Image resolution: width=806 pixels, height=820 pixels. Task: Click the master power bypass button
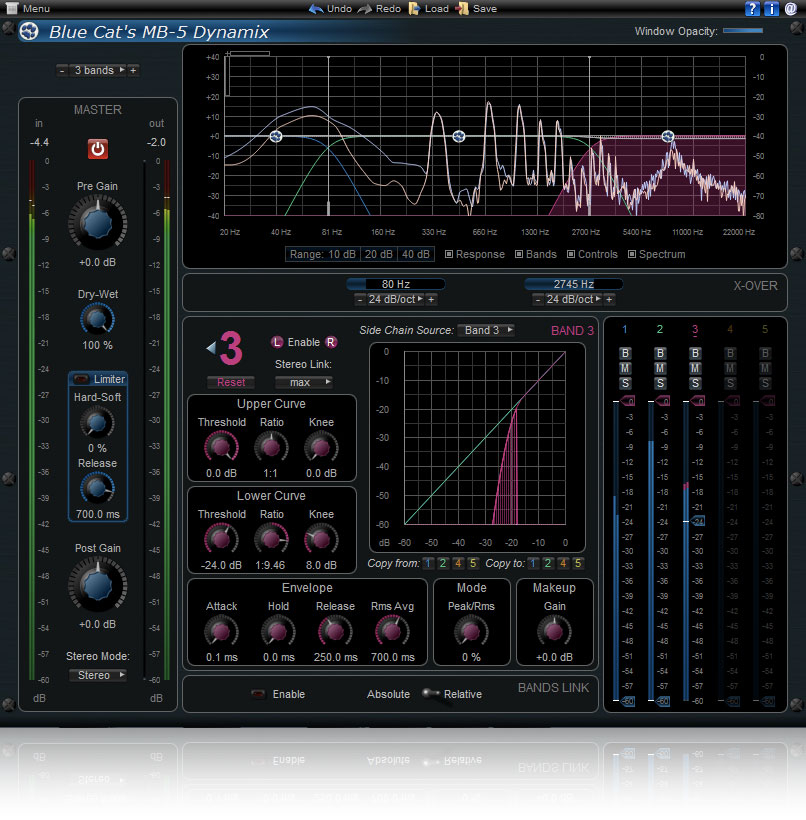(98, 149)
